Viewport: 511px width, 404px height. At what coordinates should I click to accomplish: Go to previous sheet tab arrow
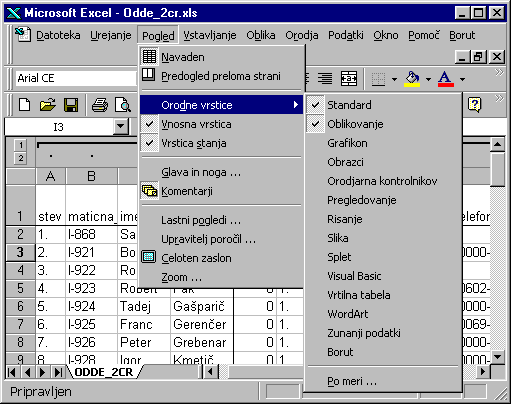click(28, 372)
